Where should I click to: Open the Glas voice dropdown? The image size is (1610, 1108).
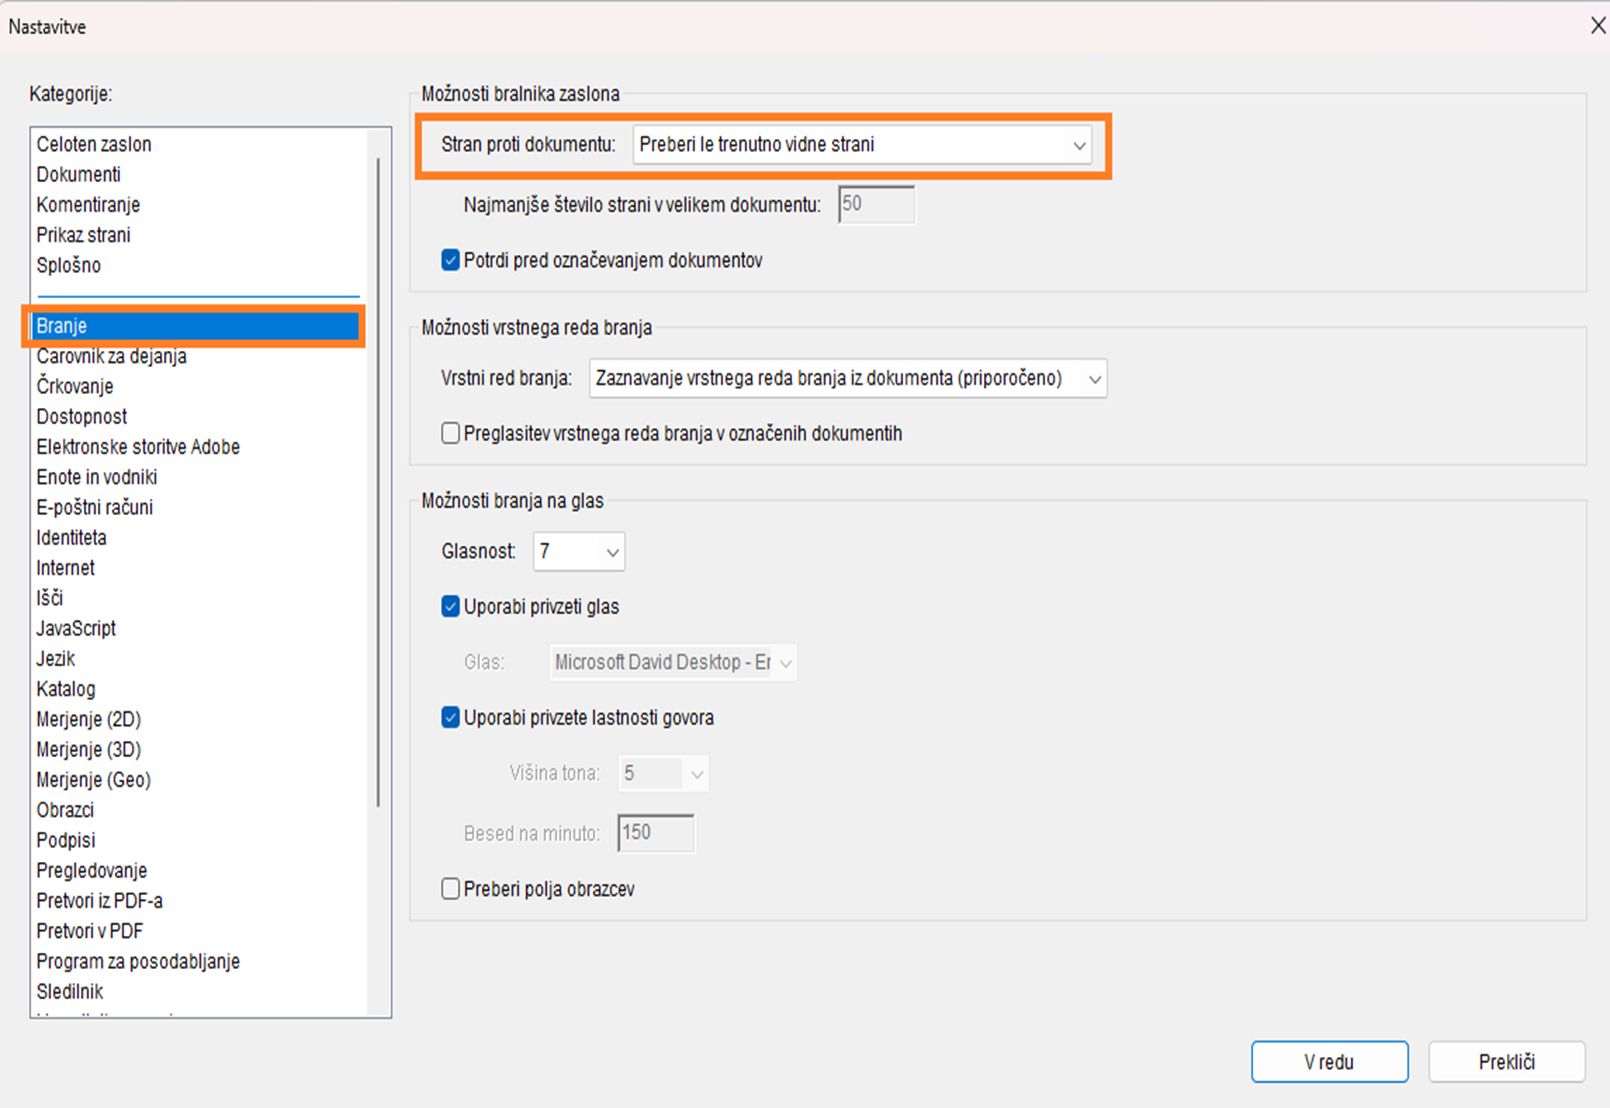click(673, 663)
